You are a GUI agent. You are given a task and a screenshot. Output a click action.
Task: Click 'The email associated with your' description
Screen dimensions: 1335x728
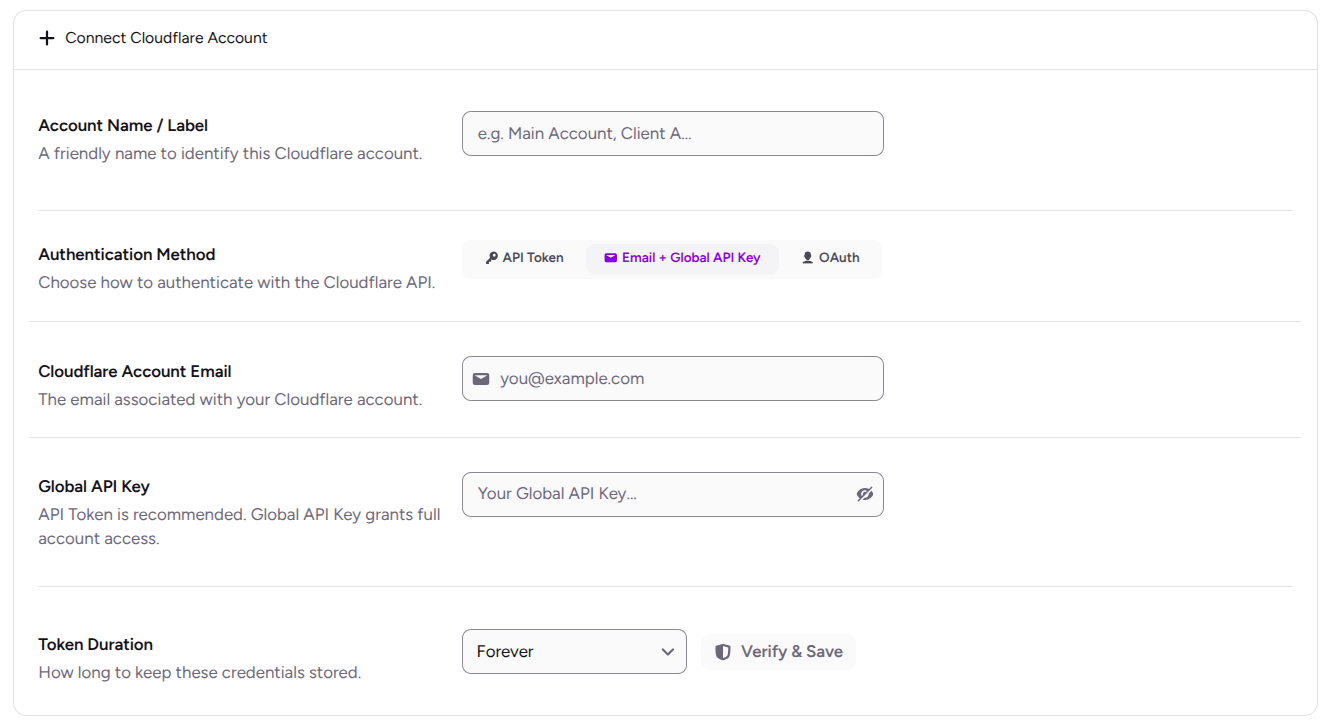tap(230, 400)
